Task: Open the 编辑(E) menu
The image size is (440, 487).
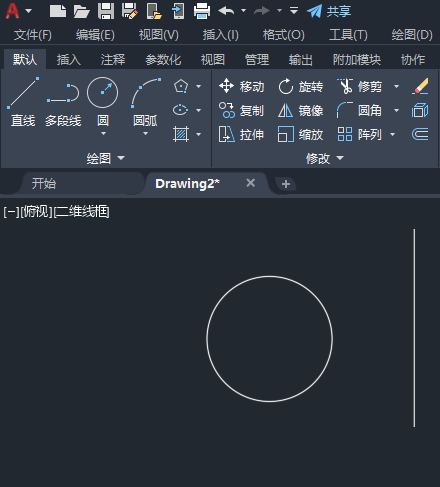Action: coord(95,35)
